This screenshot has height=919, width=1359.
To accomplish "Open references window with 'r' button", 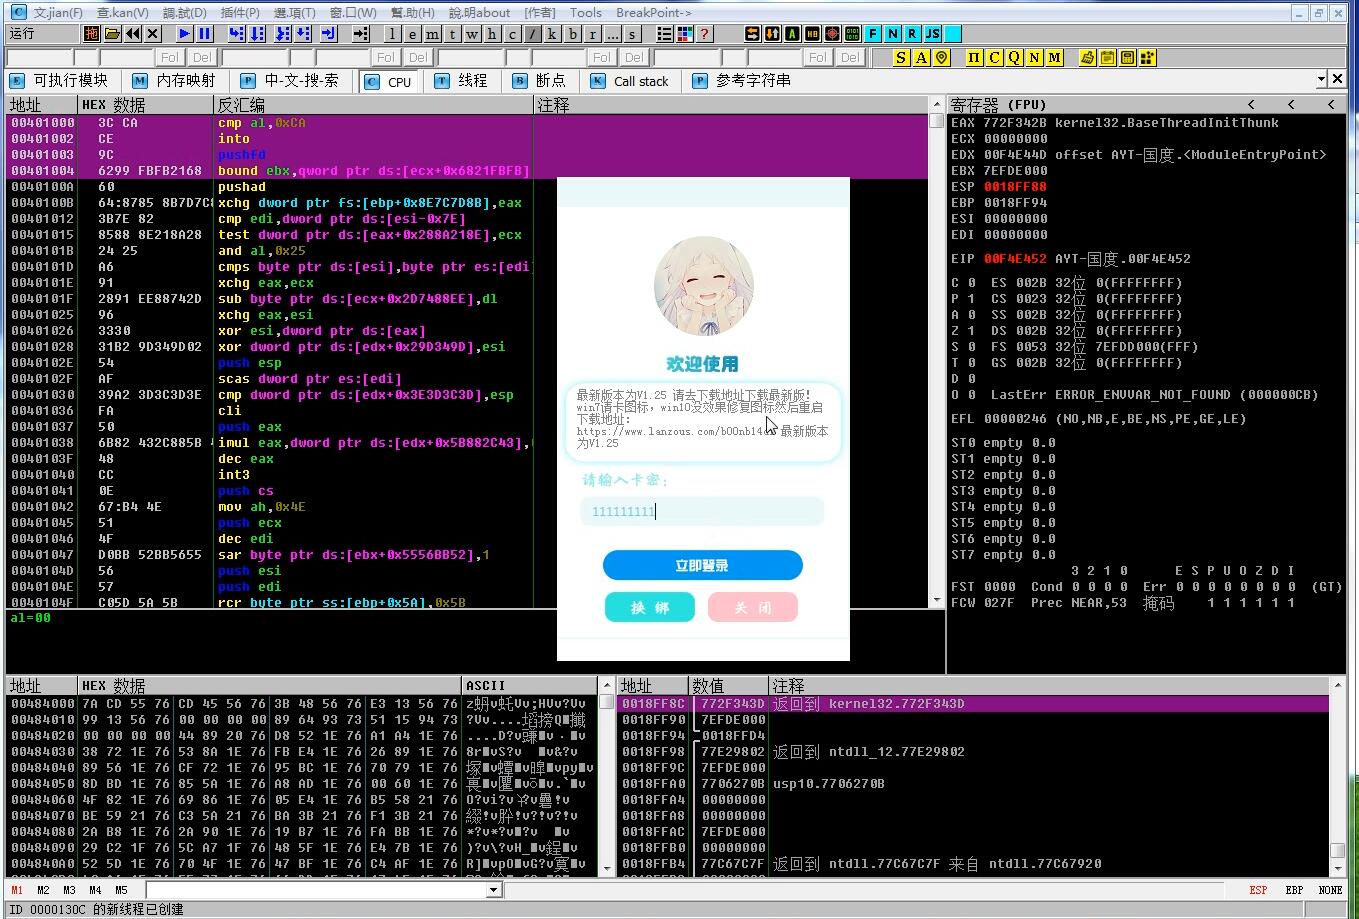I will (x=592, y=33).
